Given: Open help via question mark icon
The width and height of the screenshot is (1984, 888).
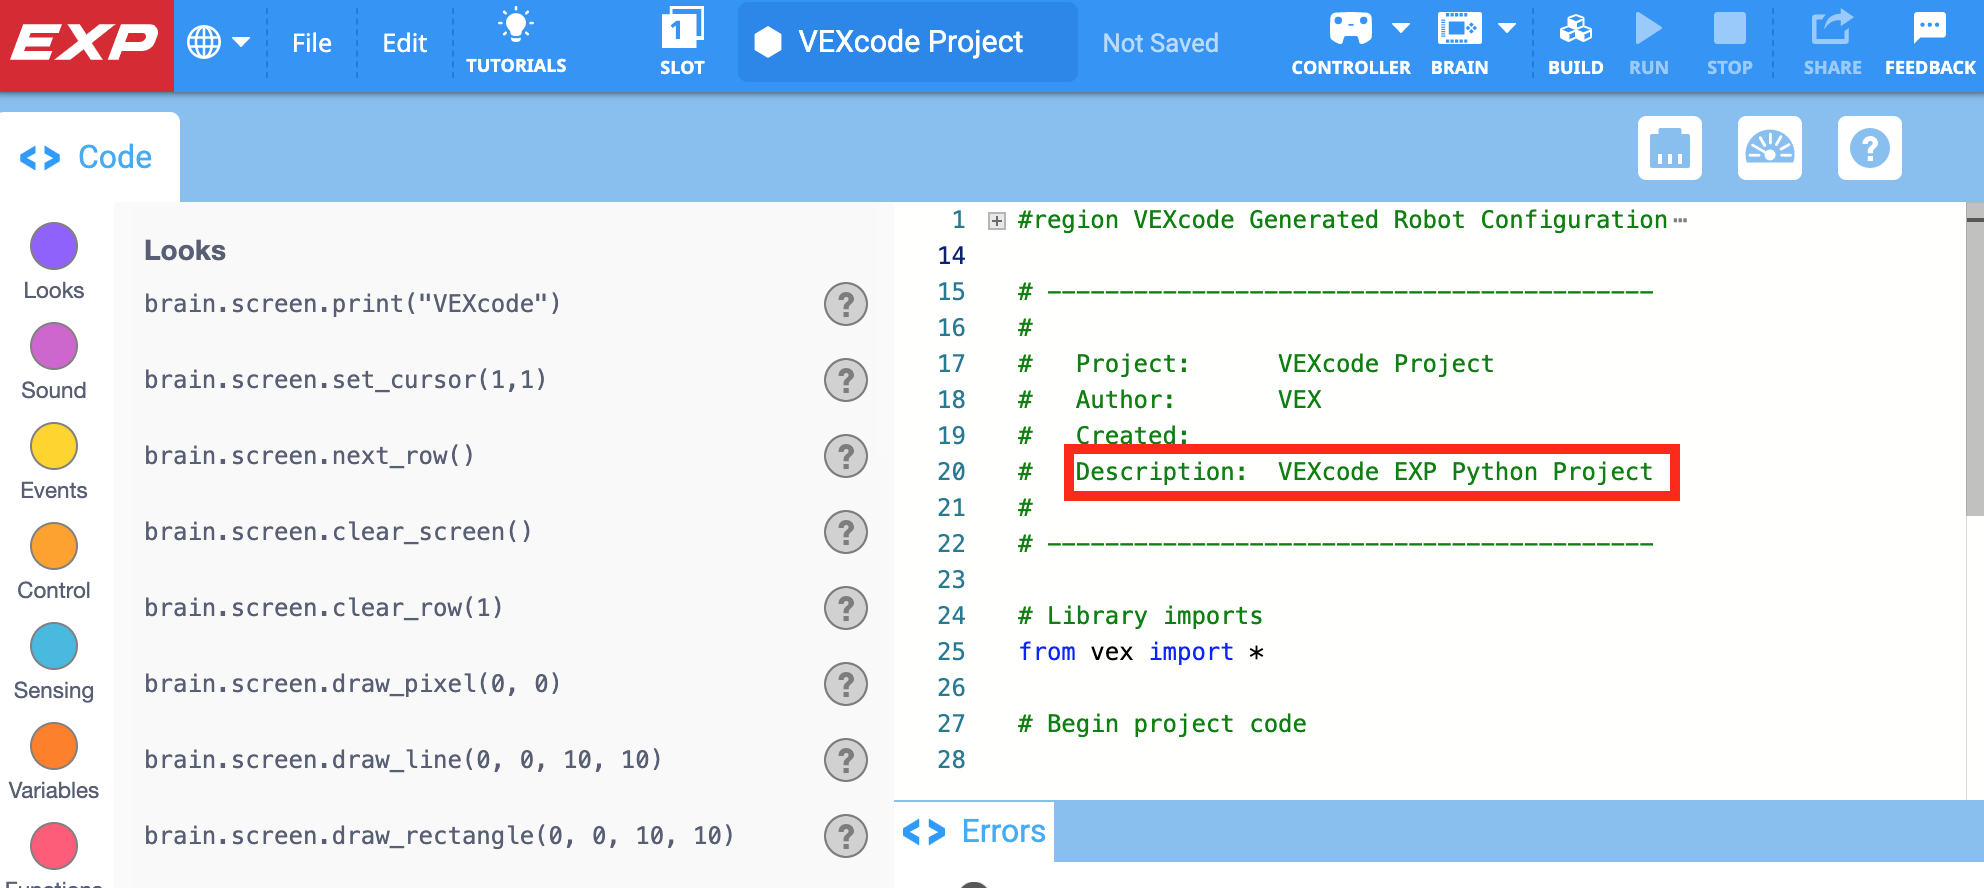Looking at the screenshot, I should tap(1869, 148).
